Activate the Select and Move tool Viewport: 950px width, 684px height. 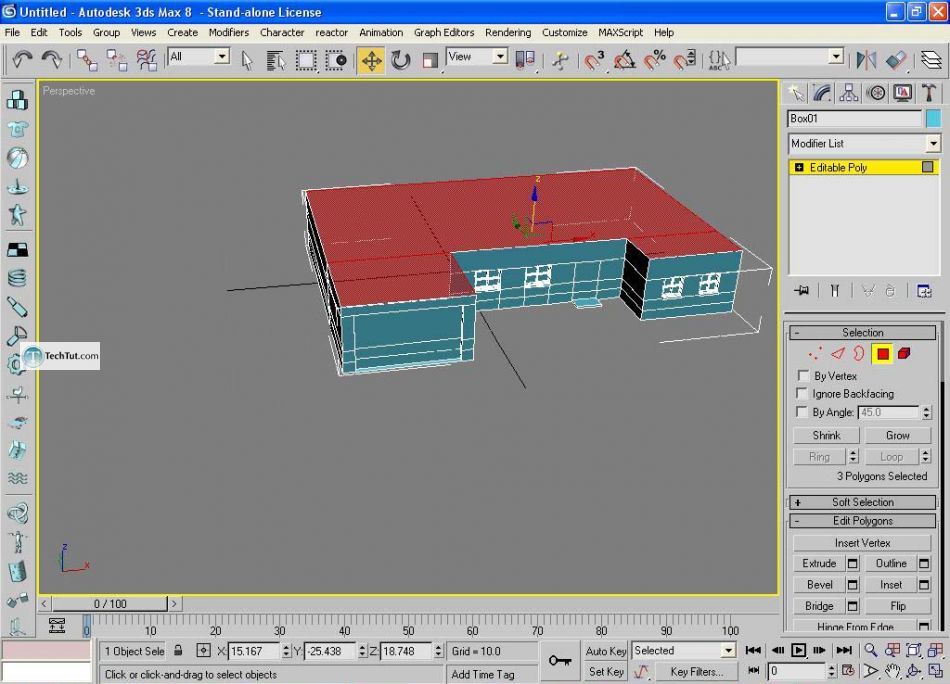[371, 61]
